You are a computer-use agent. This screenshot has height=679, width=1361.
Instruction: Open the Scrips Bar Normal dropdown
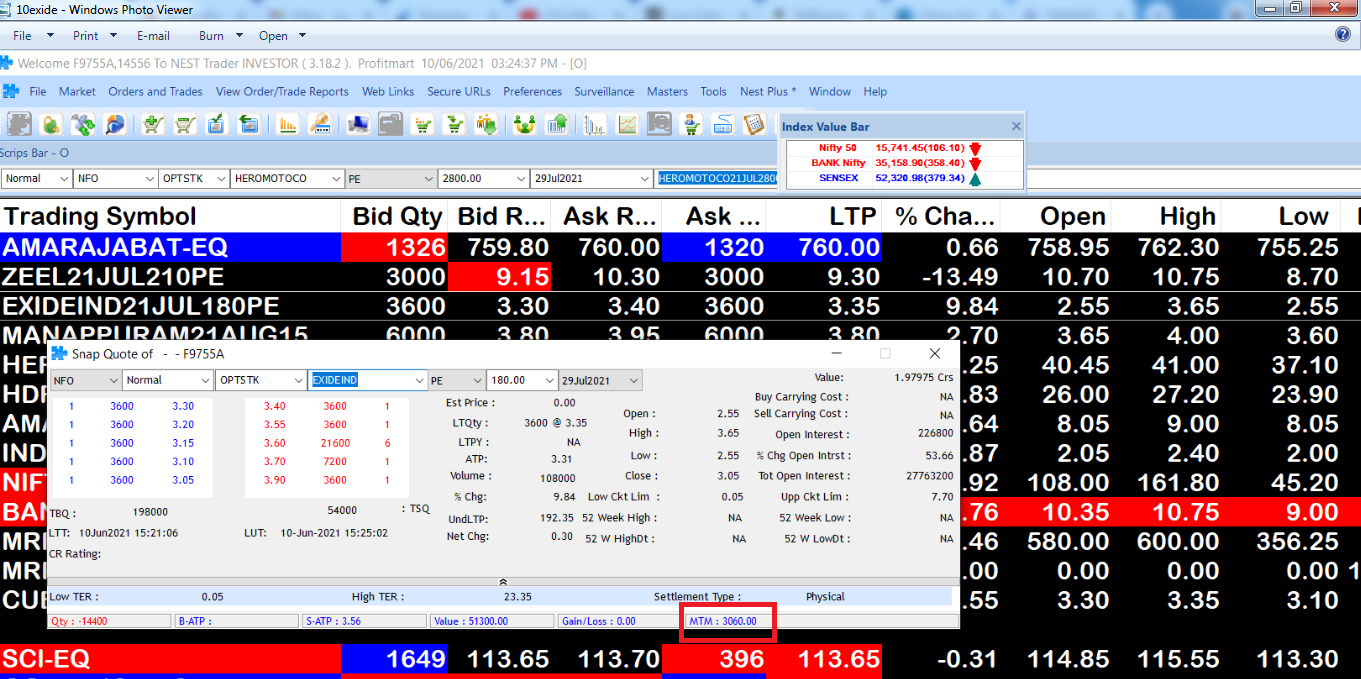click(66, 178)
